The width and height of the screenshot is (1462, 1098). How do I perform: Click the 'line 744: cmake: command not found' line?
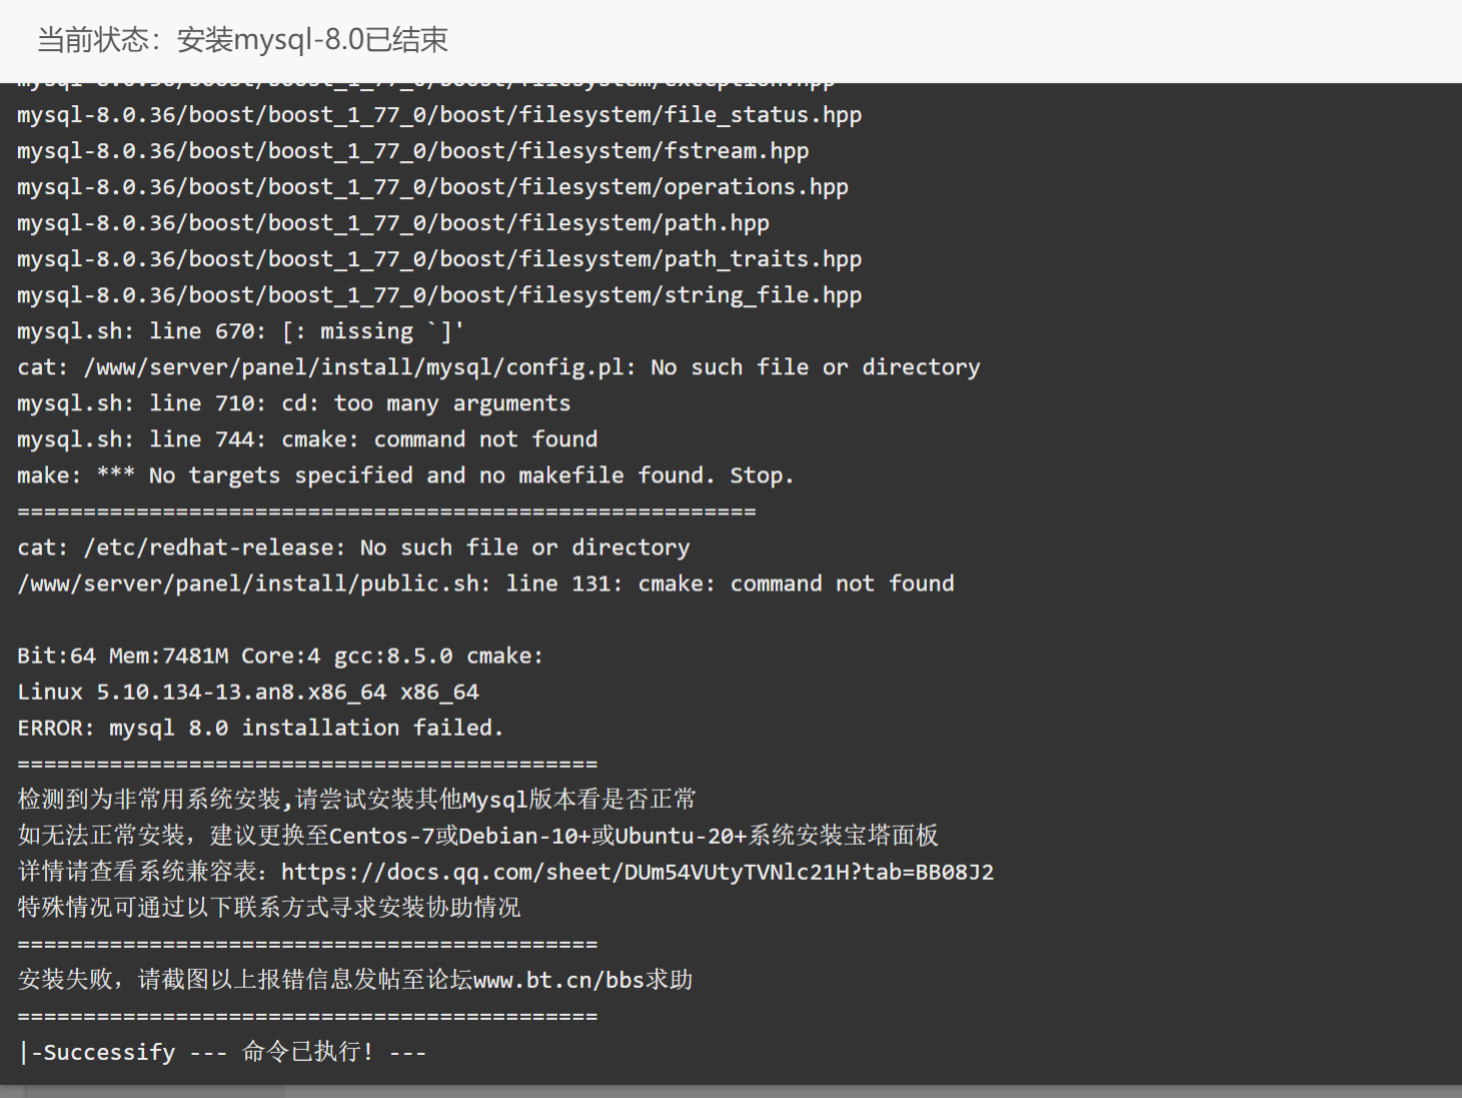click(x=307, y=439)
